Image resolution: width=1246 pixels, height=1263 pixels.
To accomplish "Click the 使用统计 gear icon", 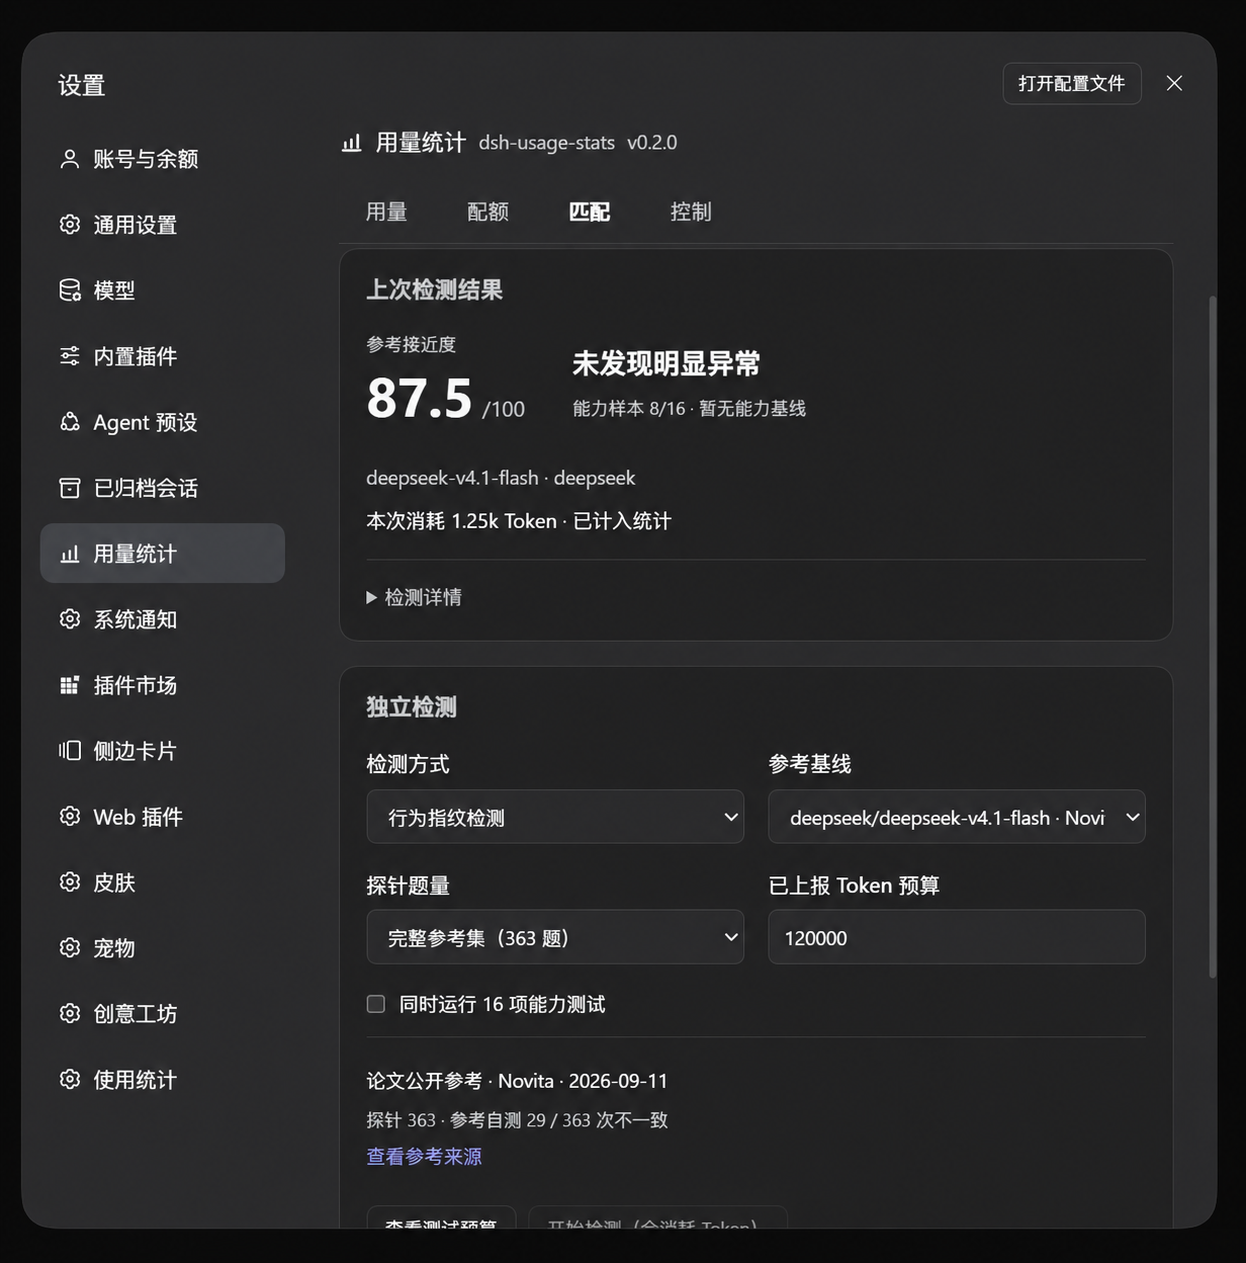I will 69,1080.
